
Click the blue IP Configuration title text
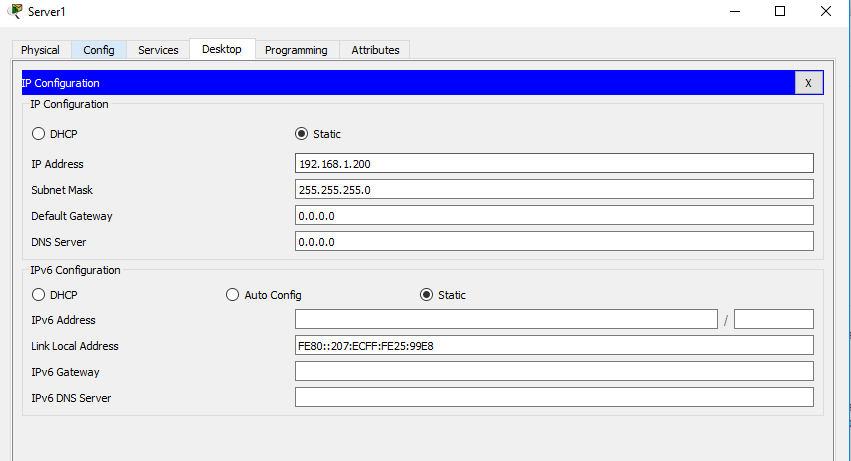coord(60,83)
